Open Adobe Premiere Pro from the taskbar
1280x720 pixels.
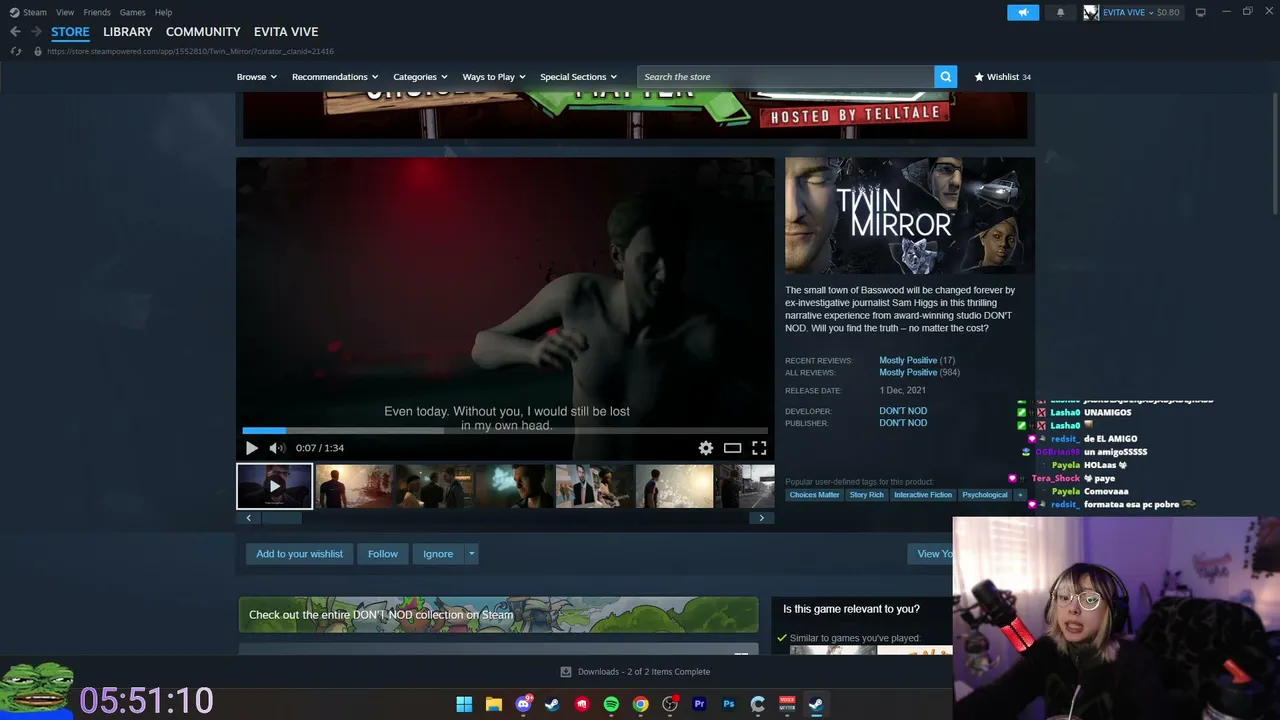[x=699, y=704]
